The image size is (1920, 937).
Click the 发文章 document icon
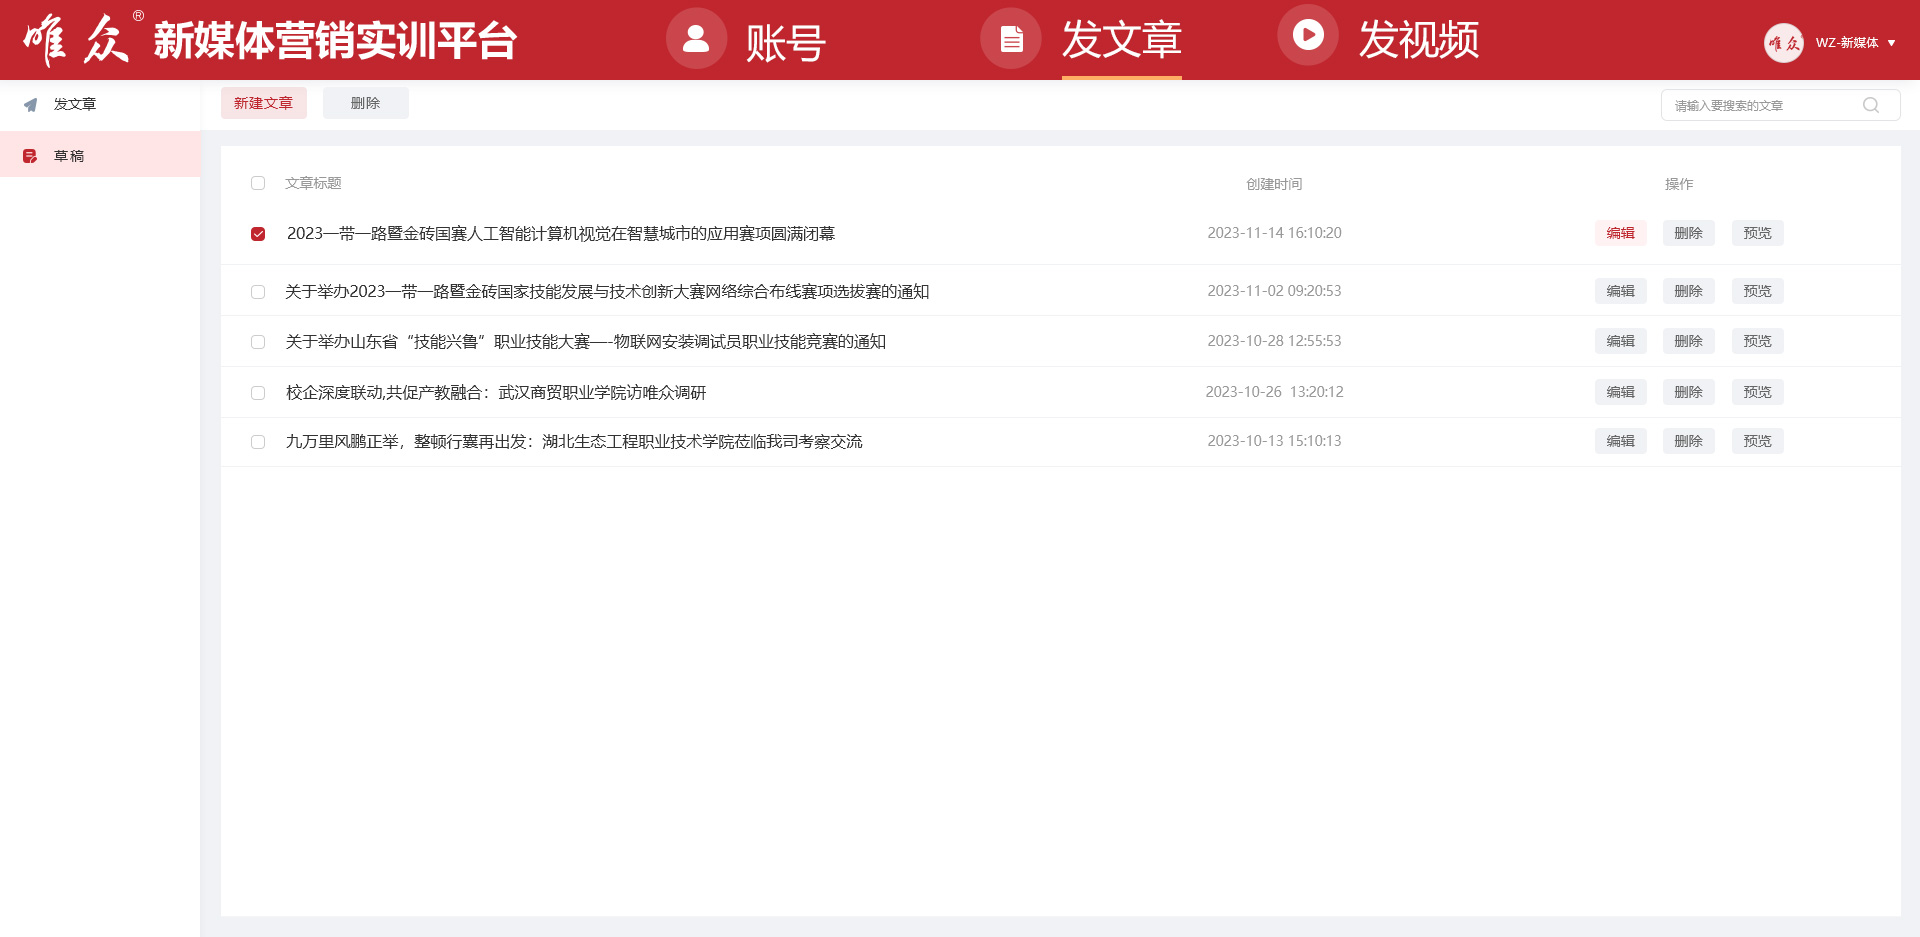pos(1011,39)
